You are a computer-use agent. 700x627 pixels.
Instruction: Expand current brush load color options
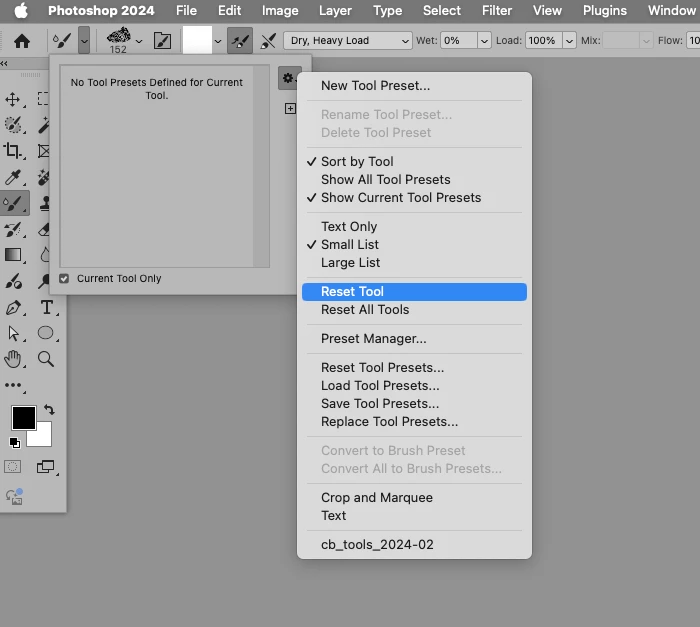click(x=218, y=41)
